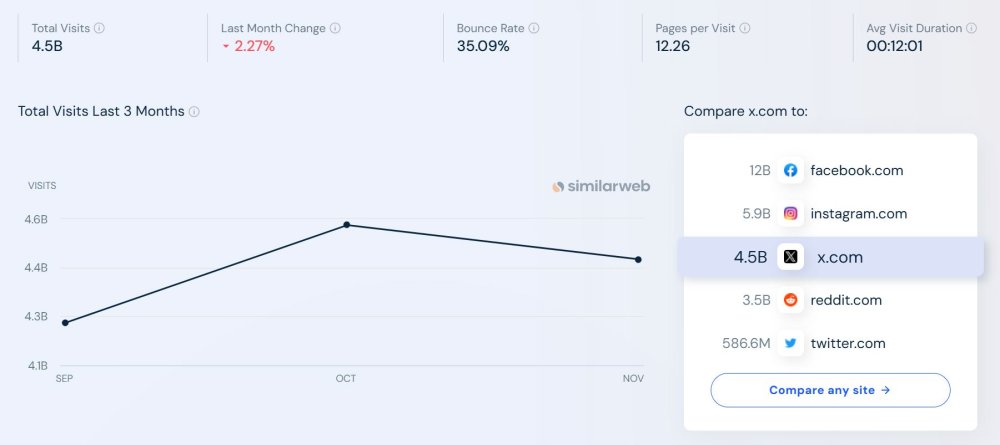The image size is (1000, 445).
Task: Click the November data point on chart
Action: pos(638,259)
